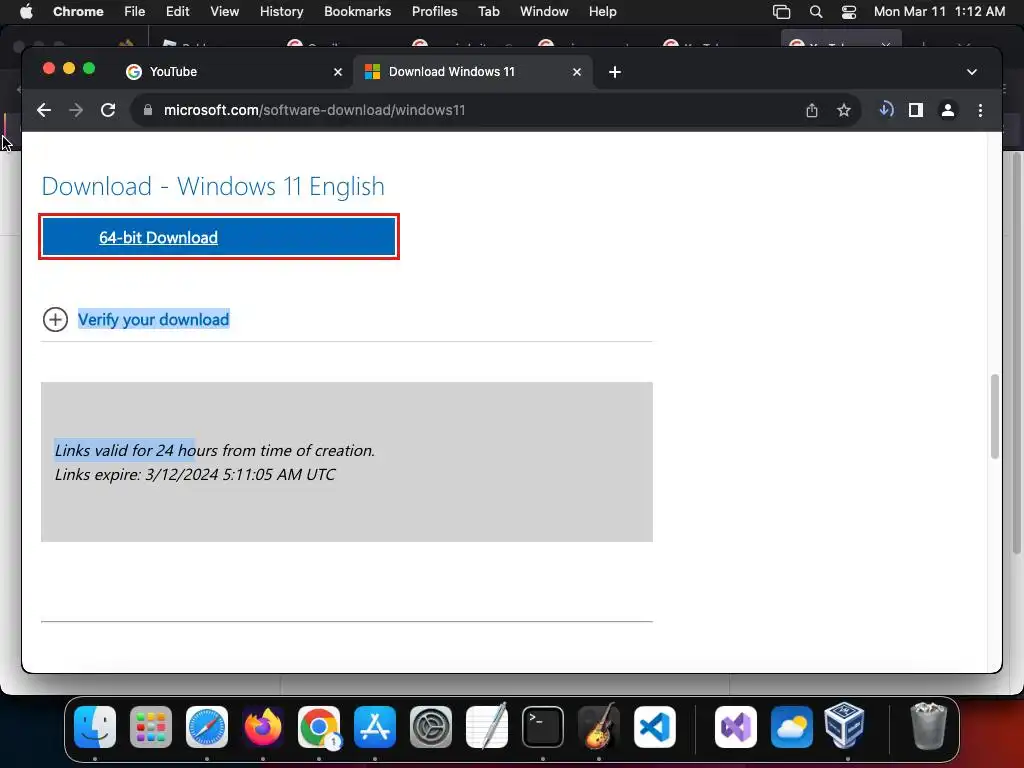
Task: Launch GarageBand from the dock
Action: (599, 726)
